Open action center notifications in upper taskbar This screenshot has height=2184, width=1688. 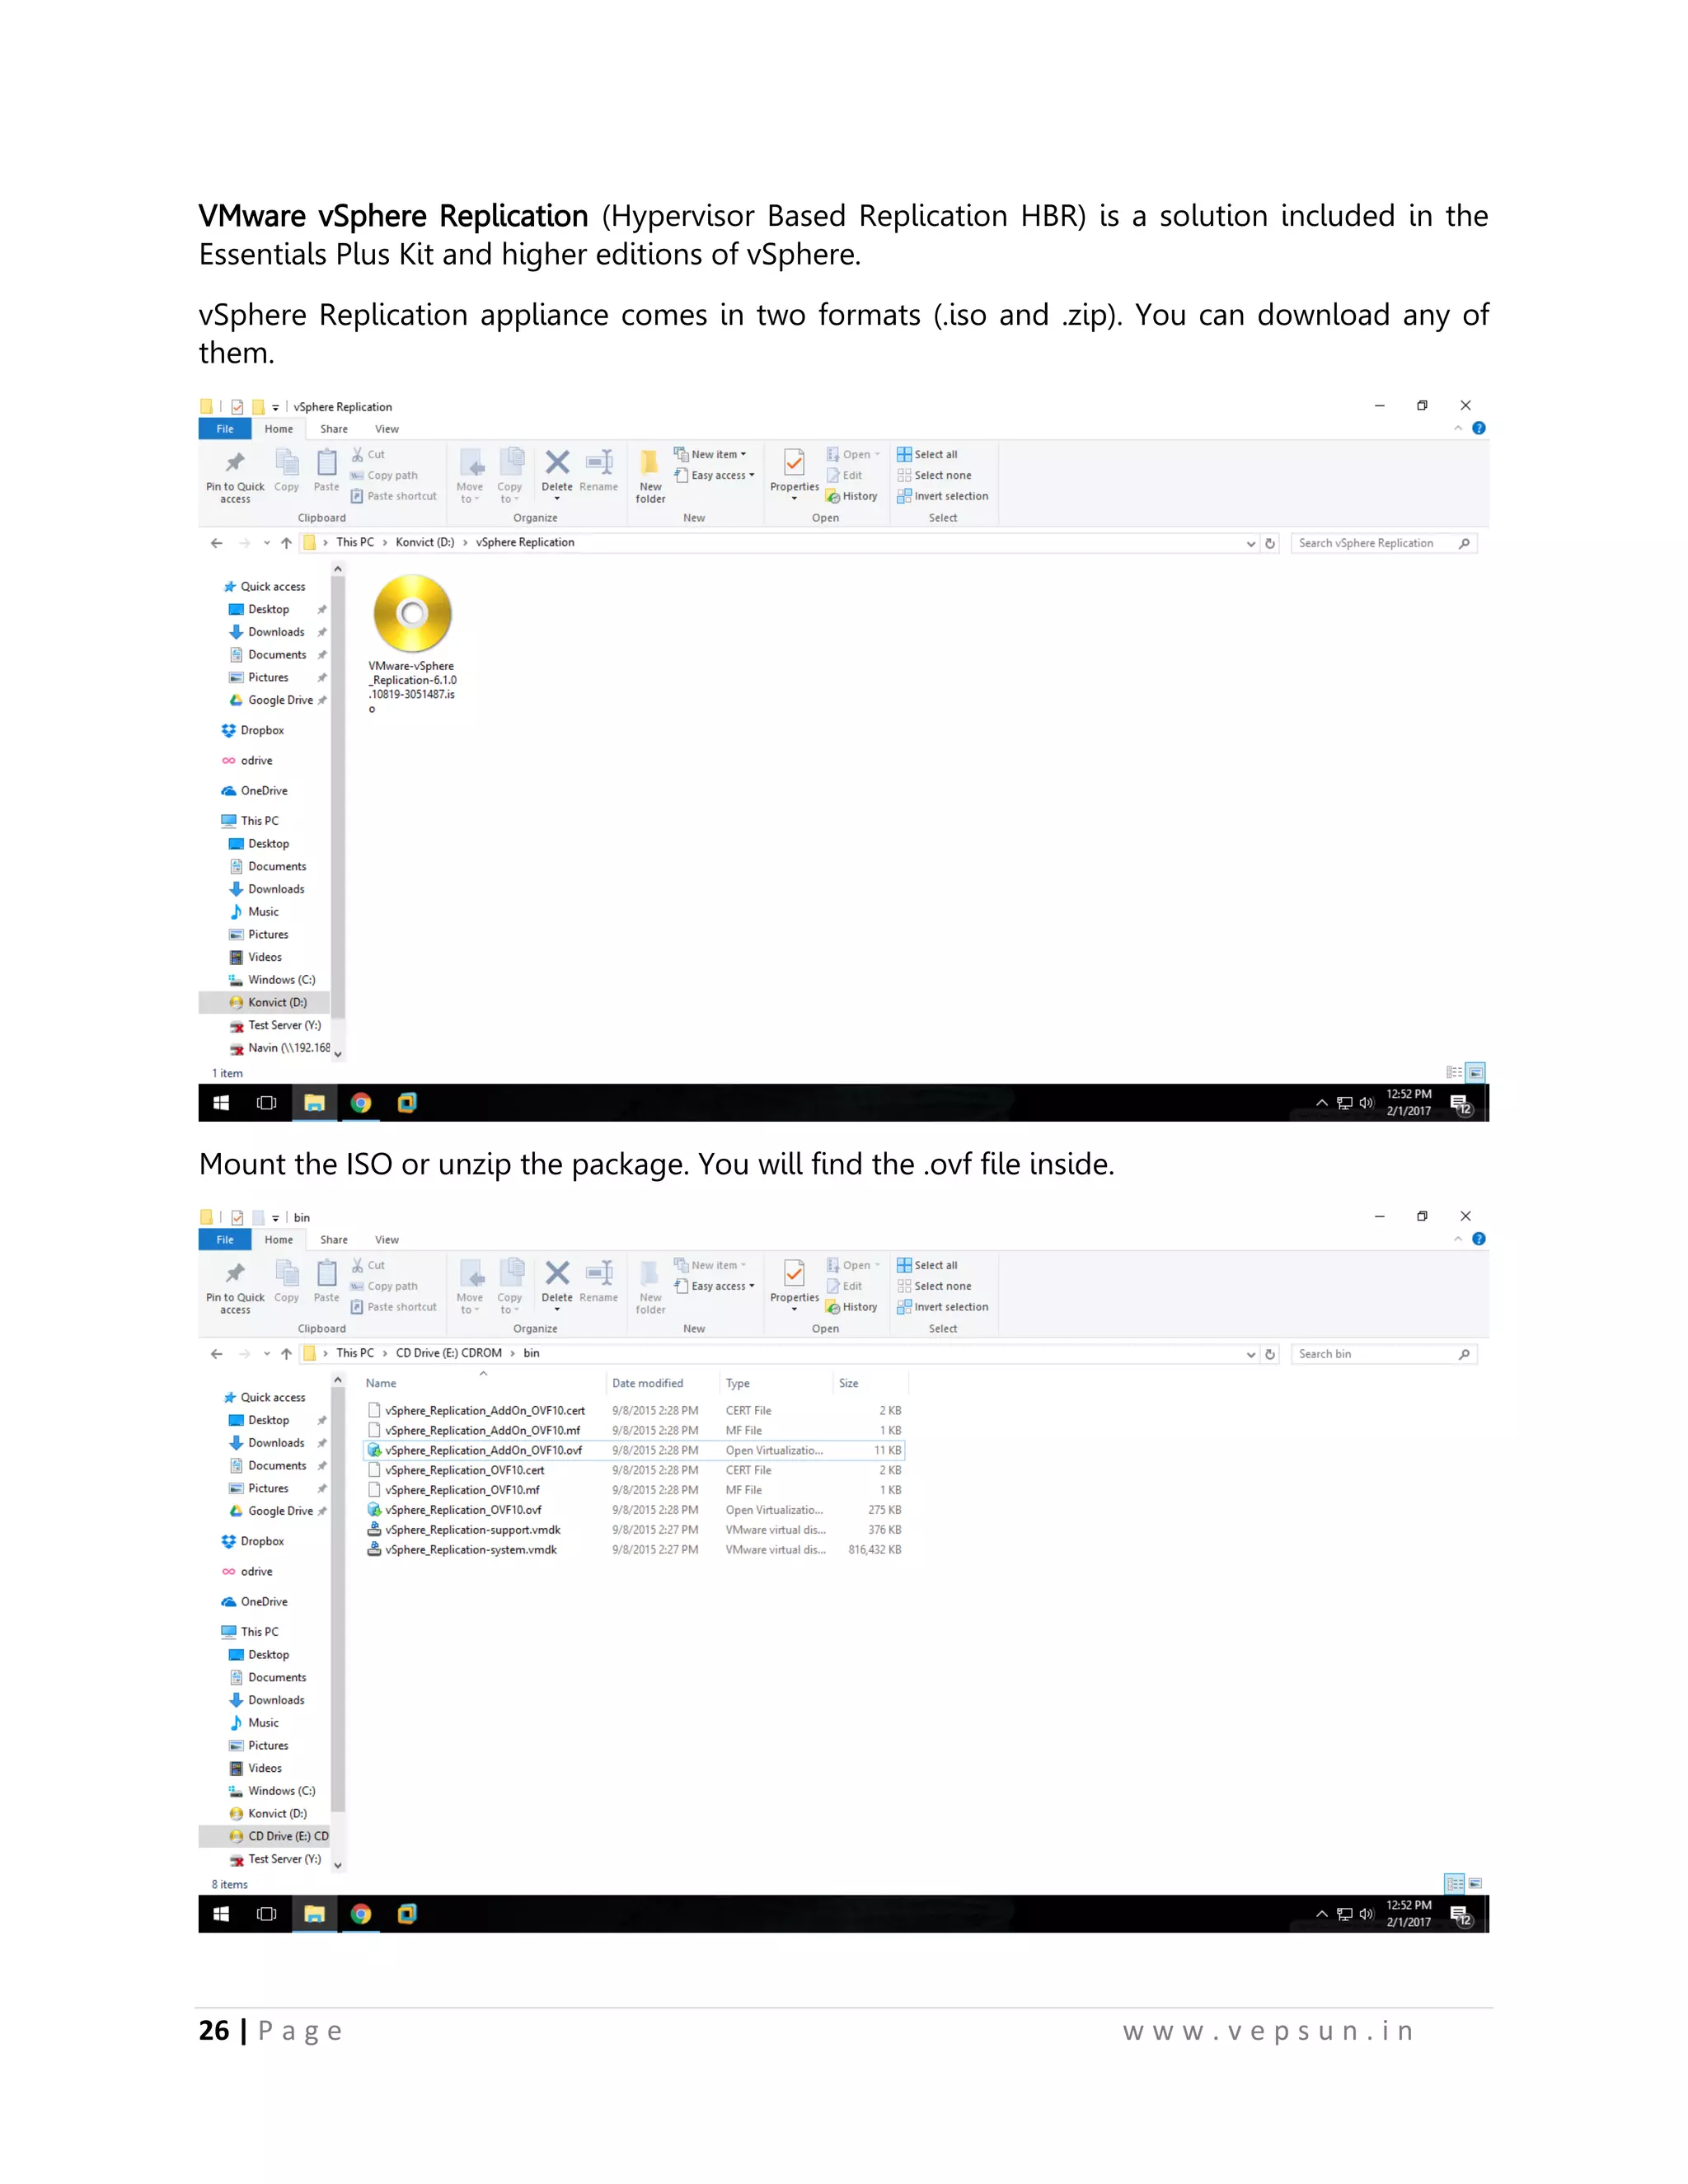click(1461, 1103)
